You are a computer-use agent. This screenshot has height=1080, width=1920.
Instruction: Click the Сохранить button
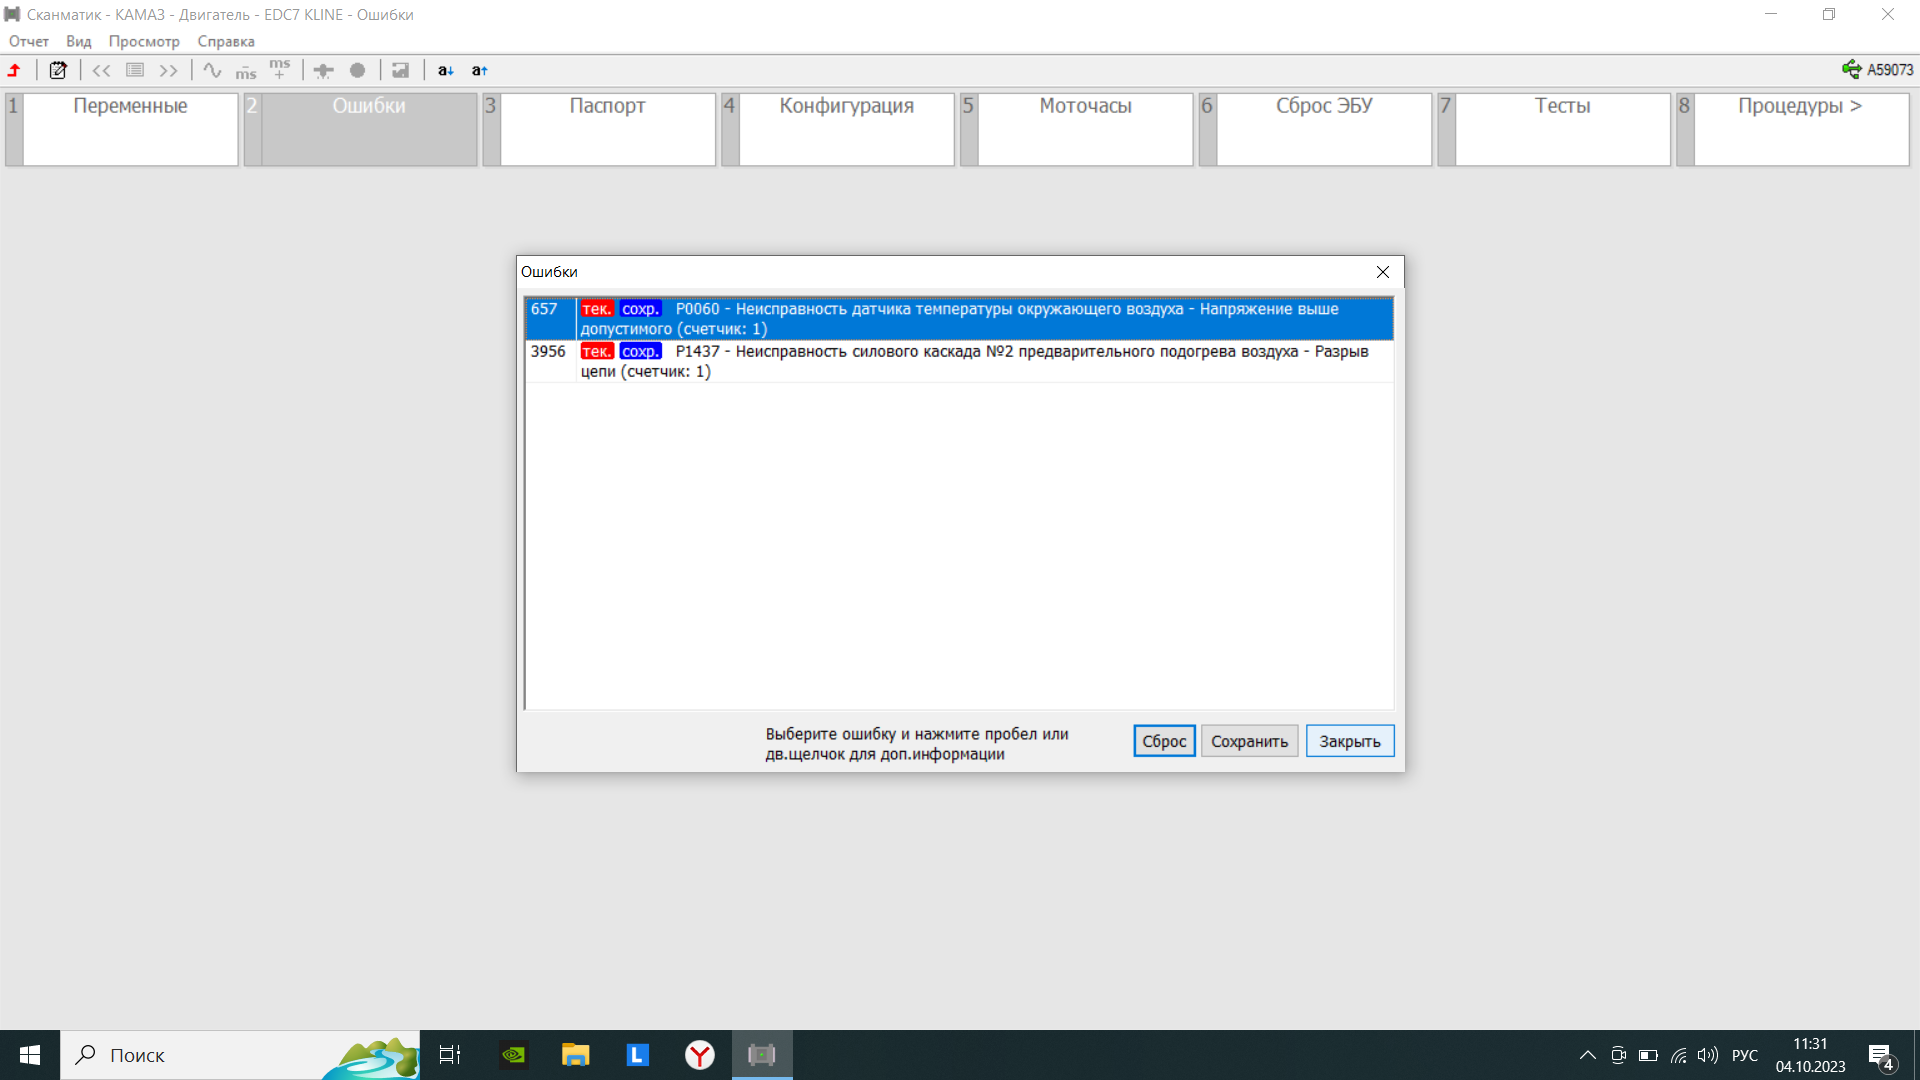(1249, 741)
